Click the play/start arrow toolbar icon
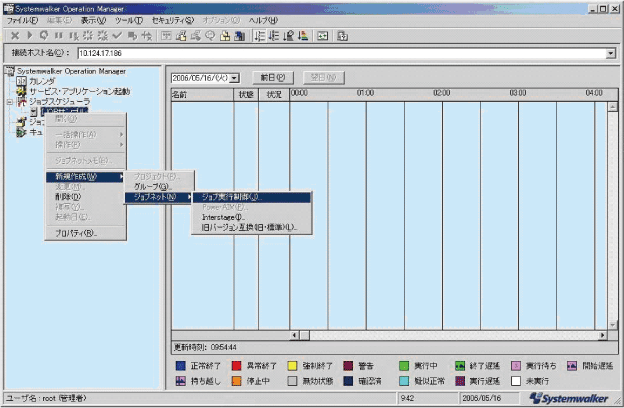This screenshot has width=624, height=408. 29,36
